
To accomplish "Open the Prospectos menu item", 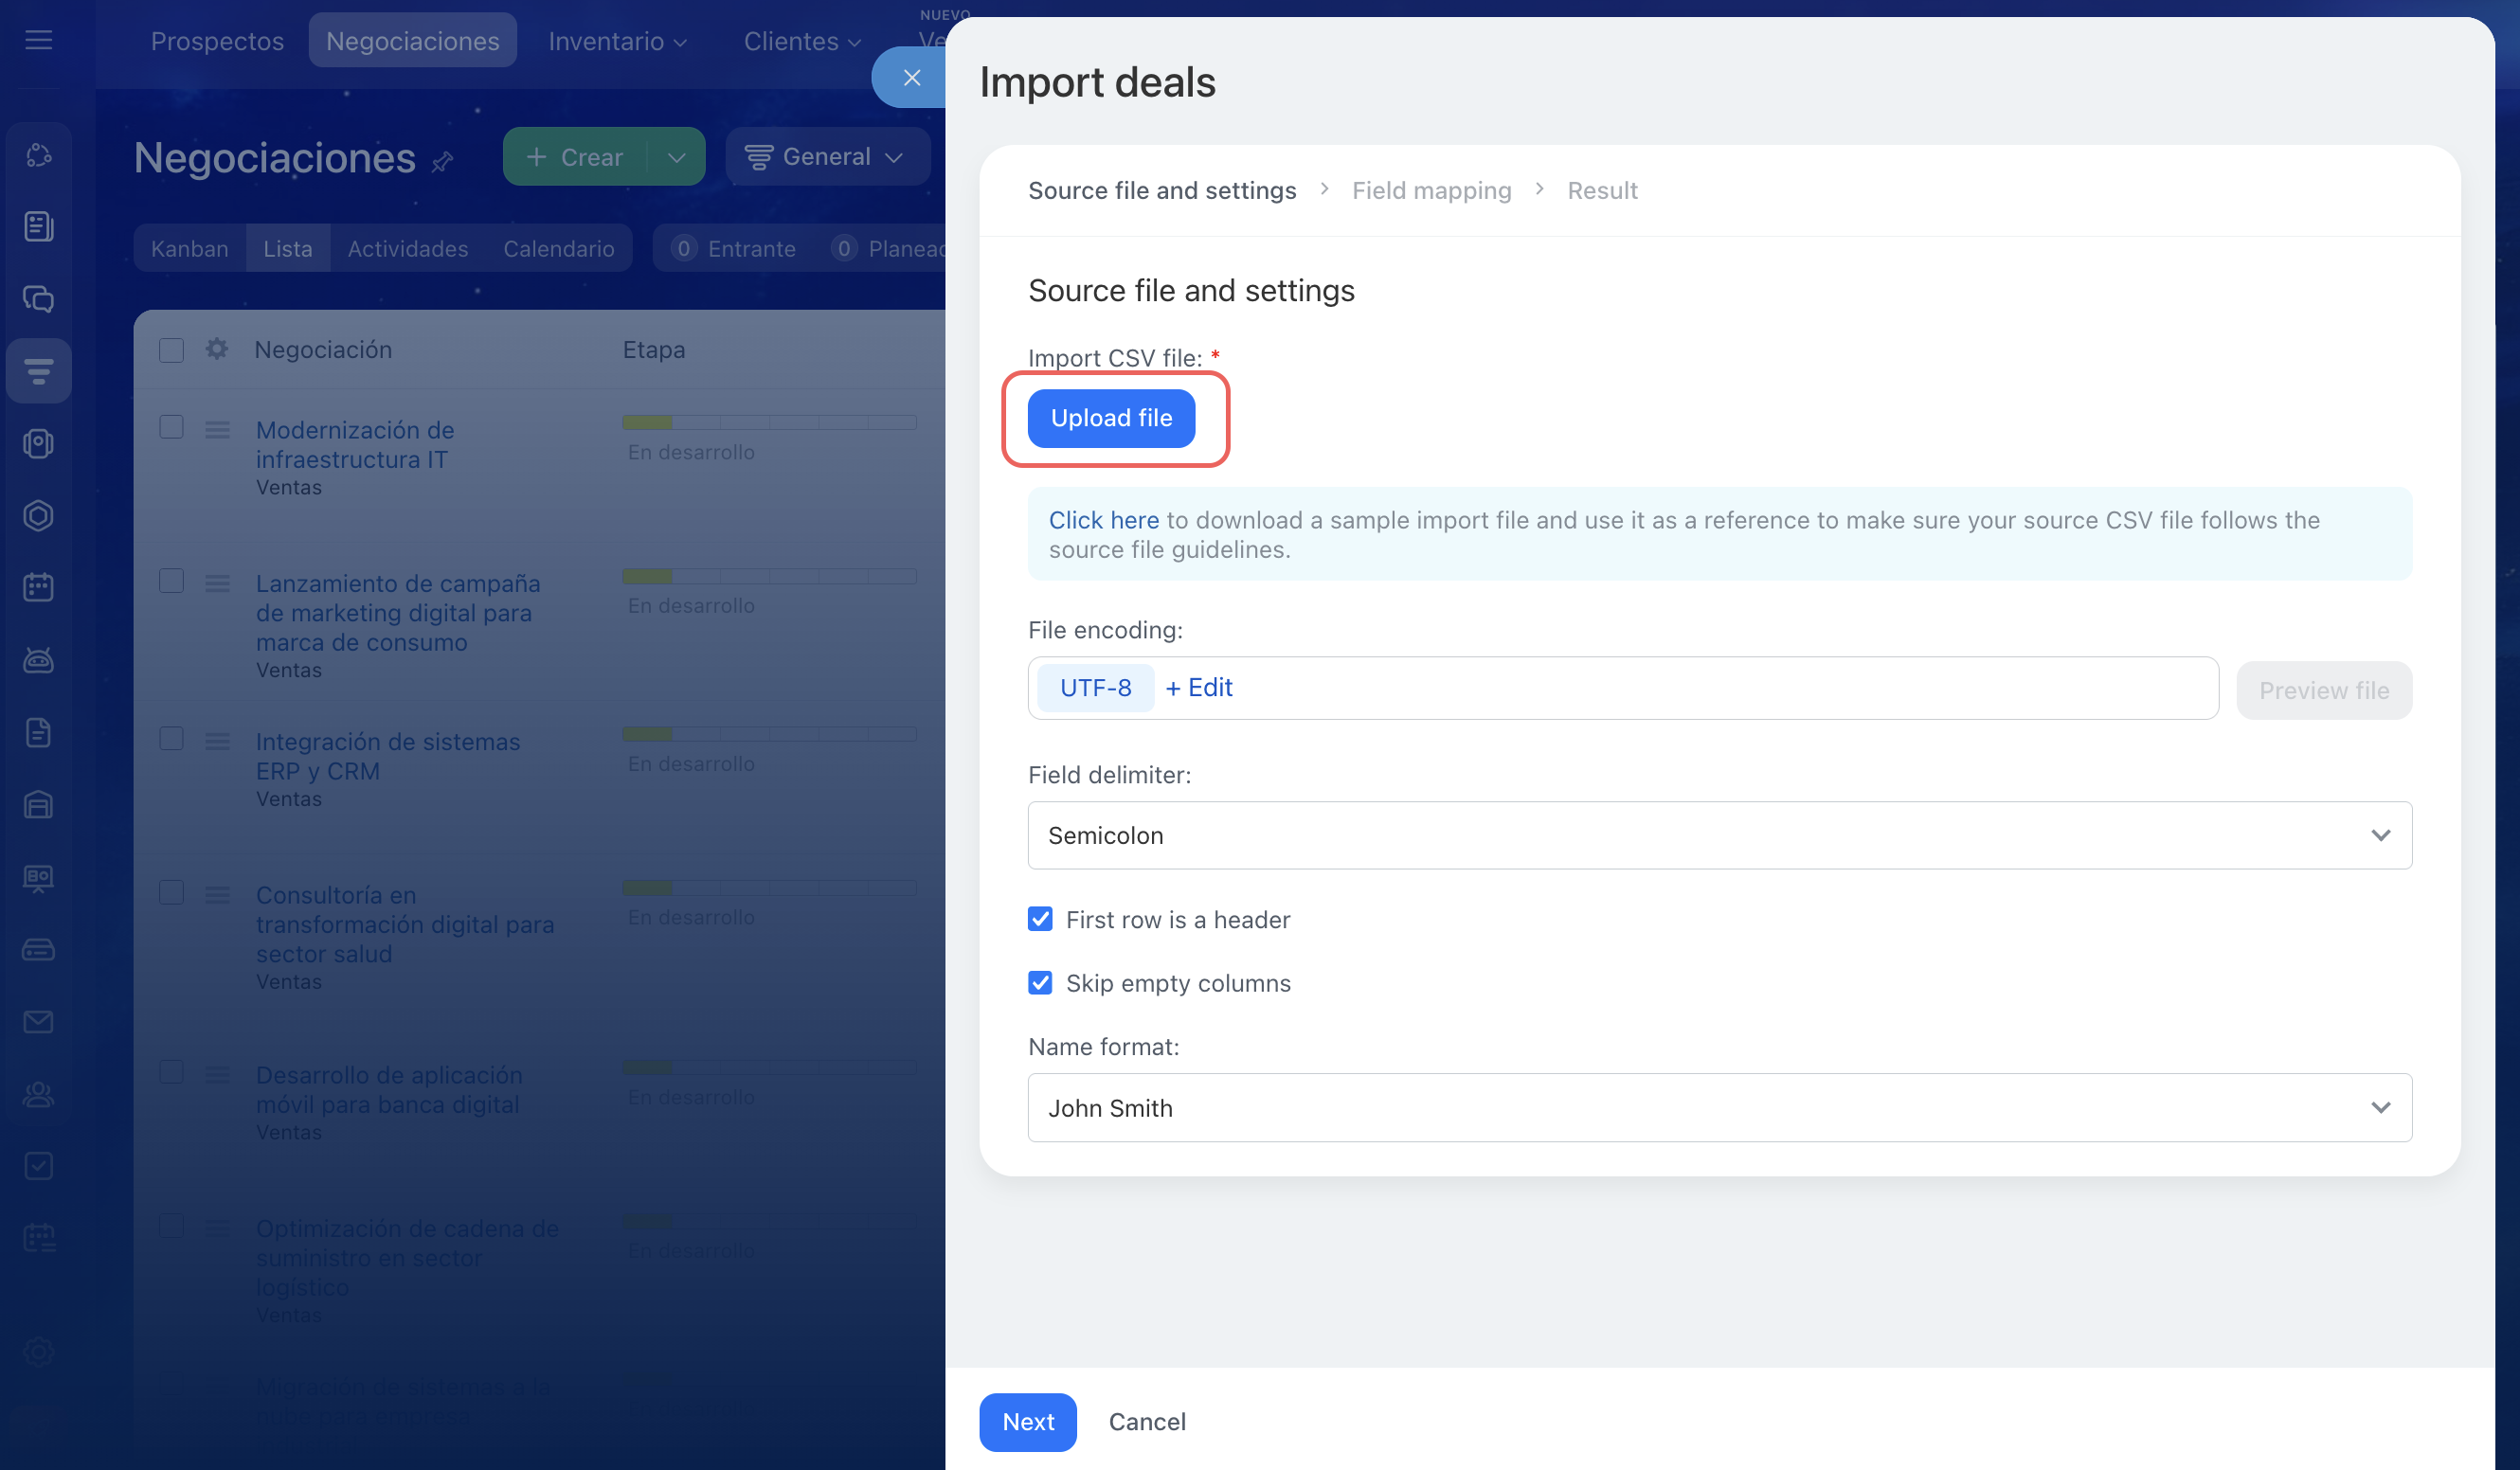I will [217, 41].
